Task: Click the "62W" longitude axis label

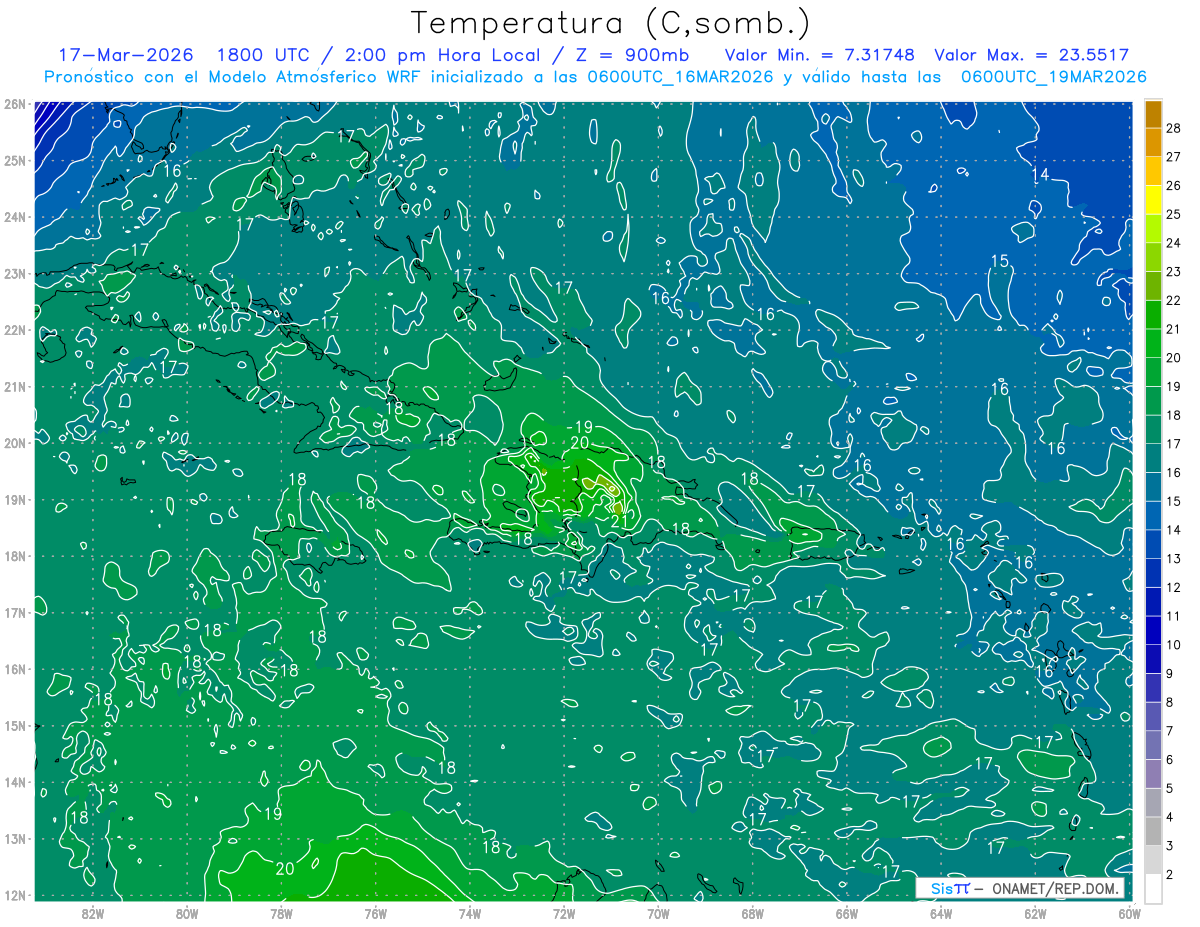Action: (x=1036, y=913)
